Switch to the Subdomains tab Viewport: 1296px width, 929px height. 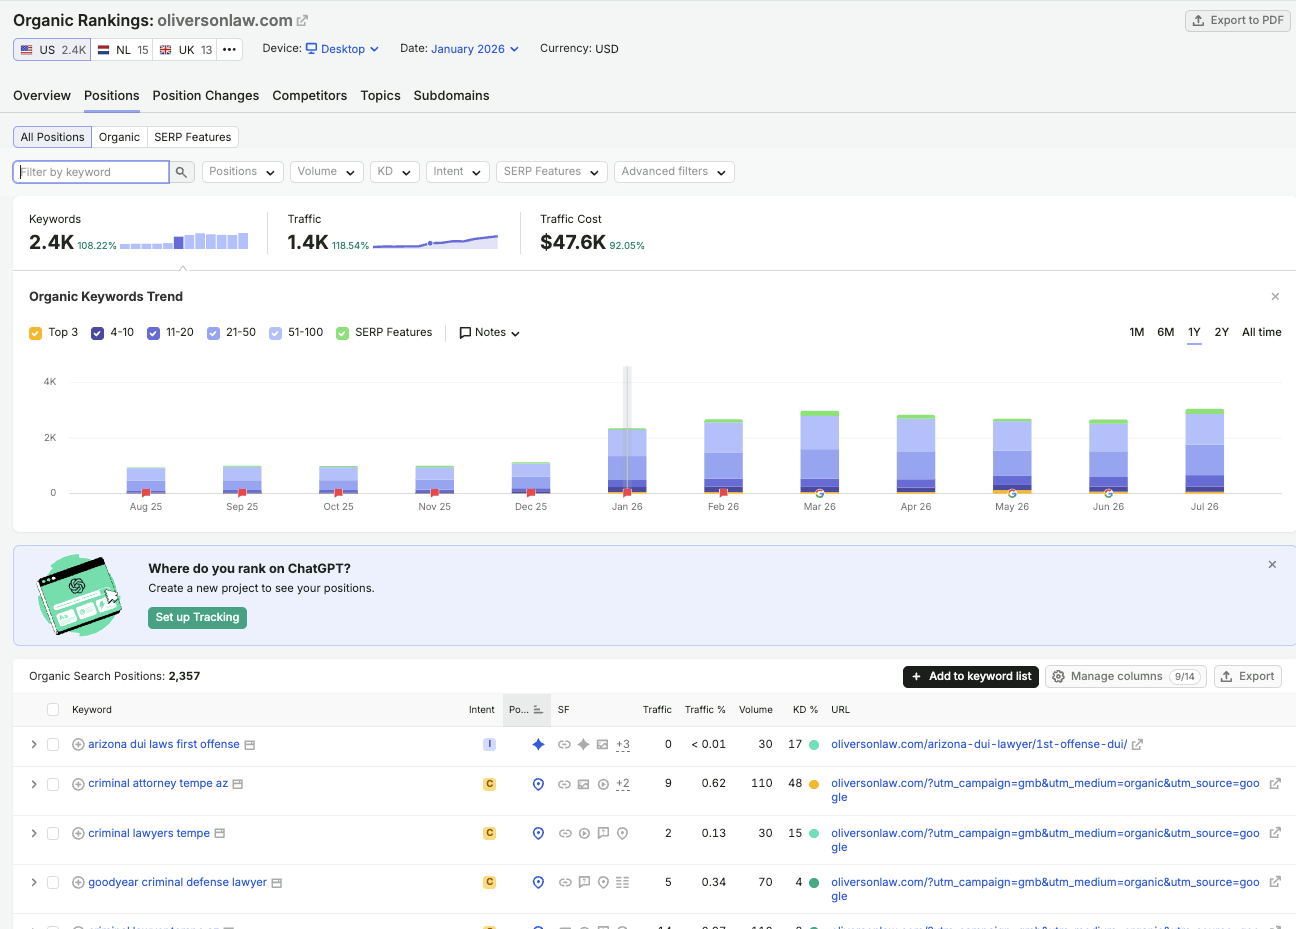(x=451, y=96)
